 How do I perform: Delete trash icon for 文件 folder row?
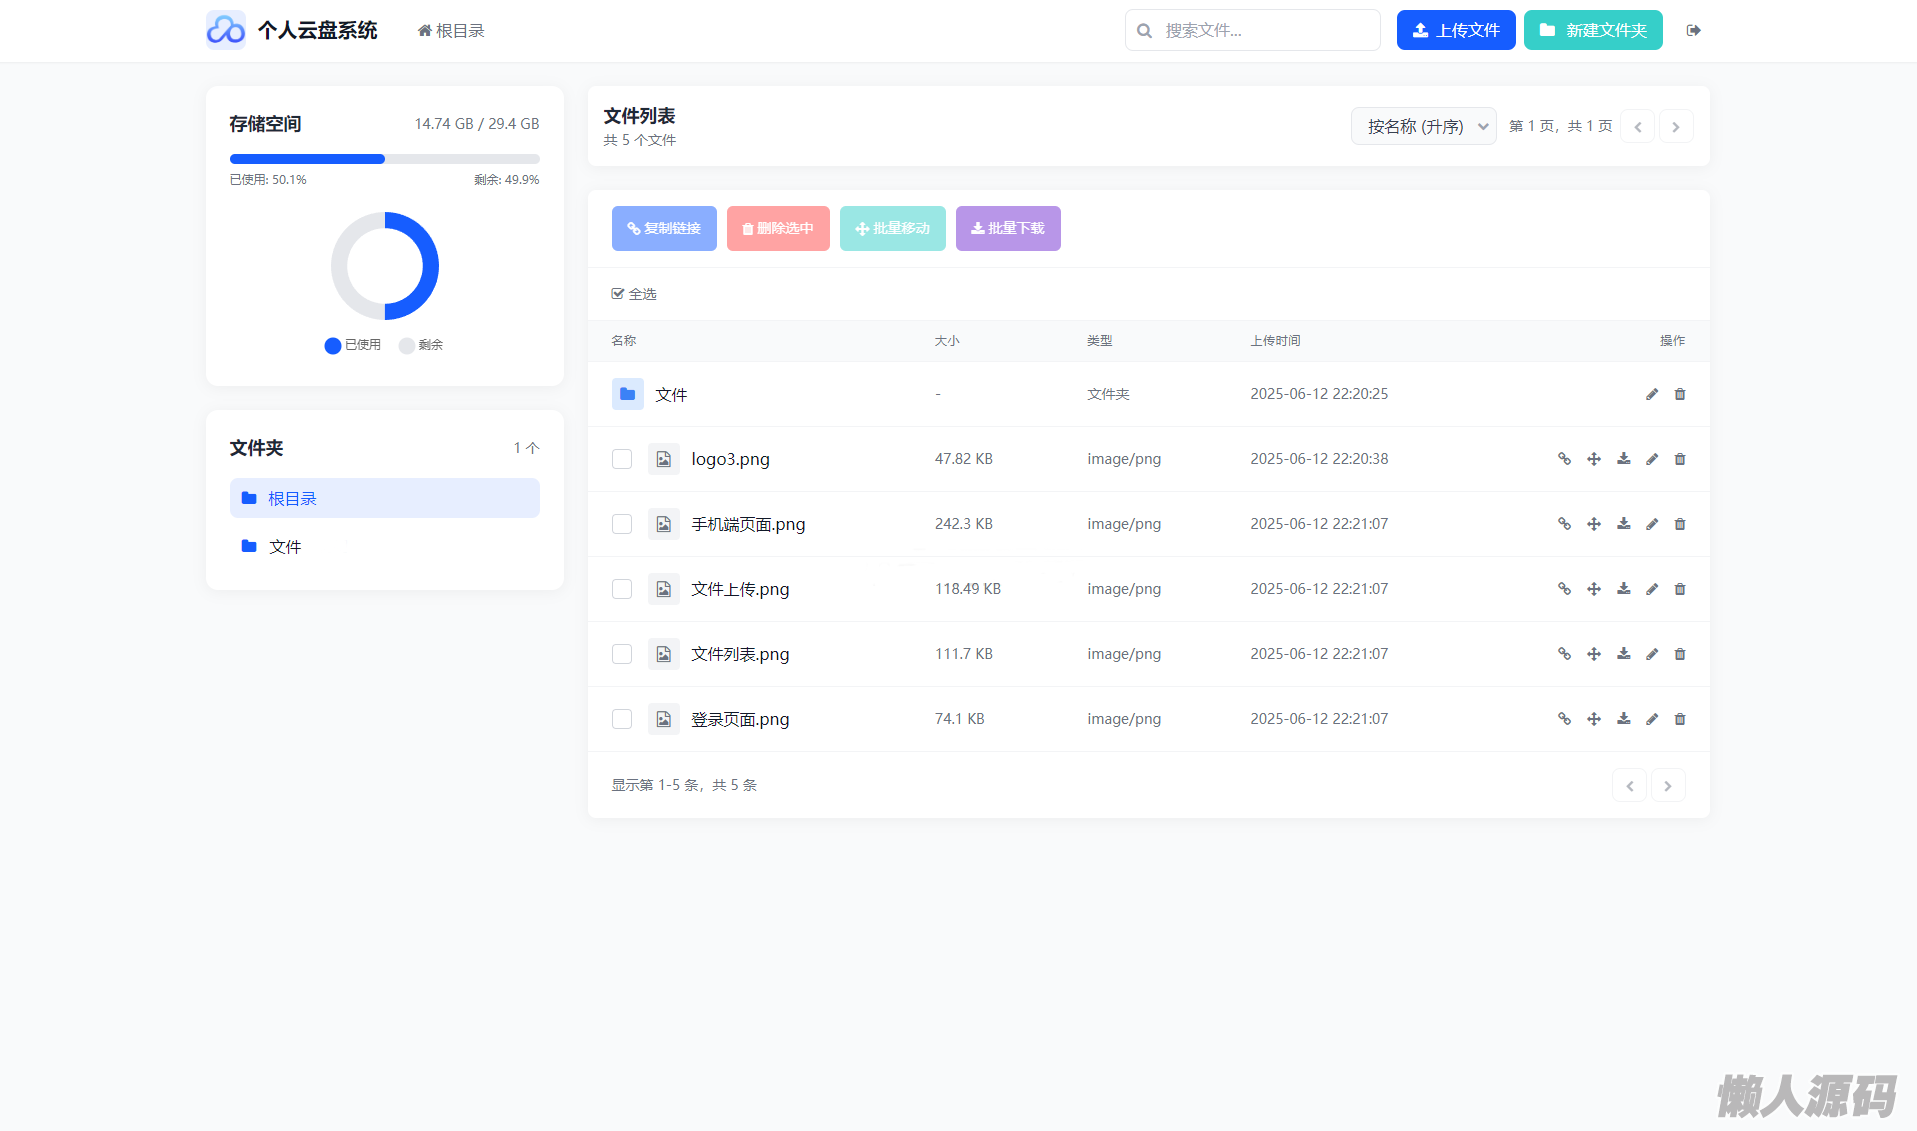[x=1680, y=394]
